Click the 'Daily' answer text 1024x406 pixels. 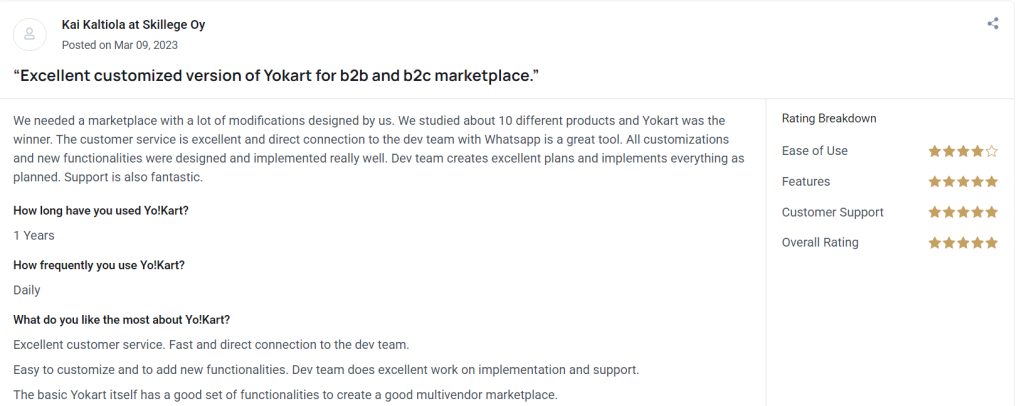click(27, 290)
